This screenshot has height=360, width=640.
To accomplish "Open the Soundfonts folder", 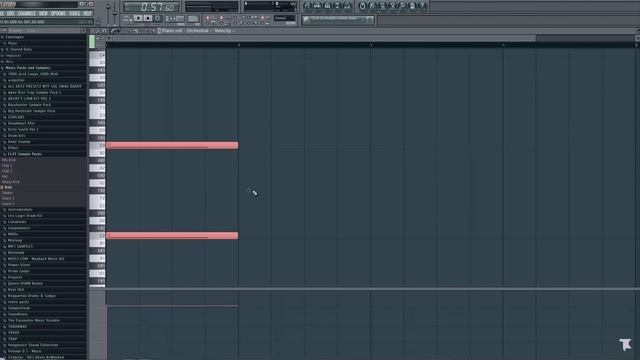I will point(18,314).
